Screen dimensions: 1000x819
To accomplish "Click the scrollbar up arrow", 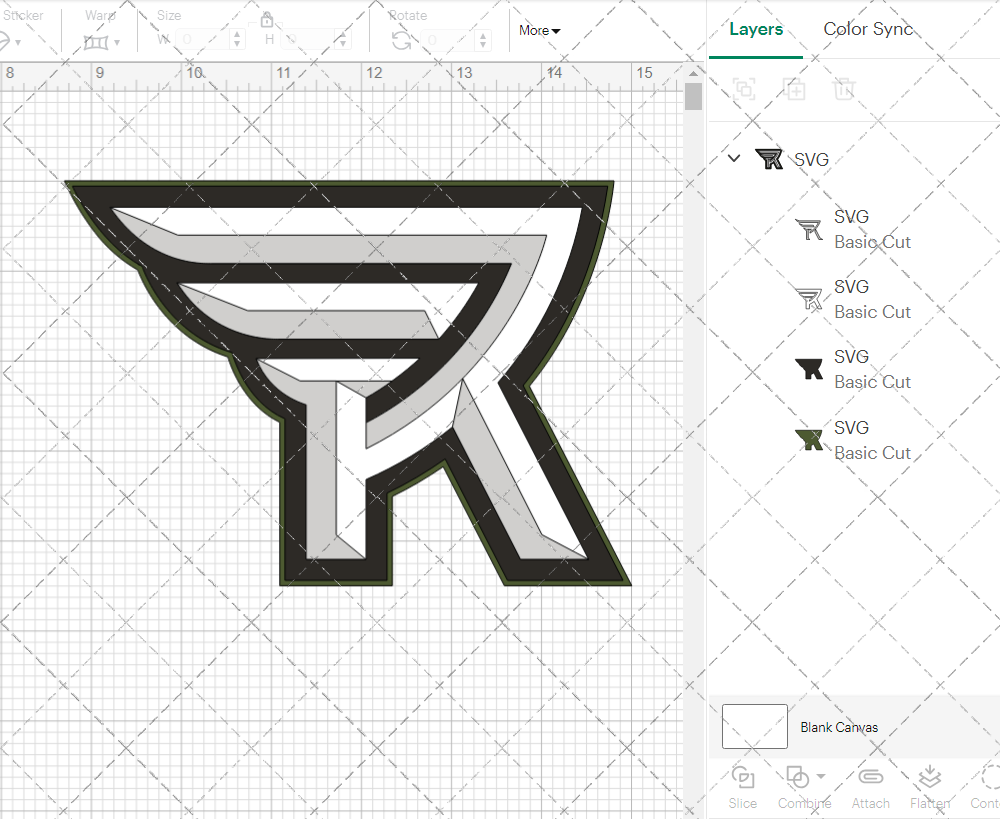I will click(x=693, y=73).
